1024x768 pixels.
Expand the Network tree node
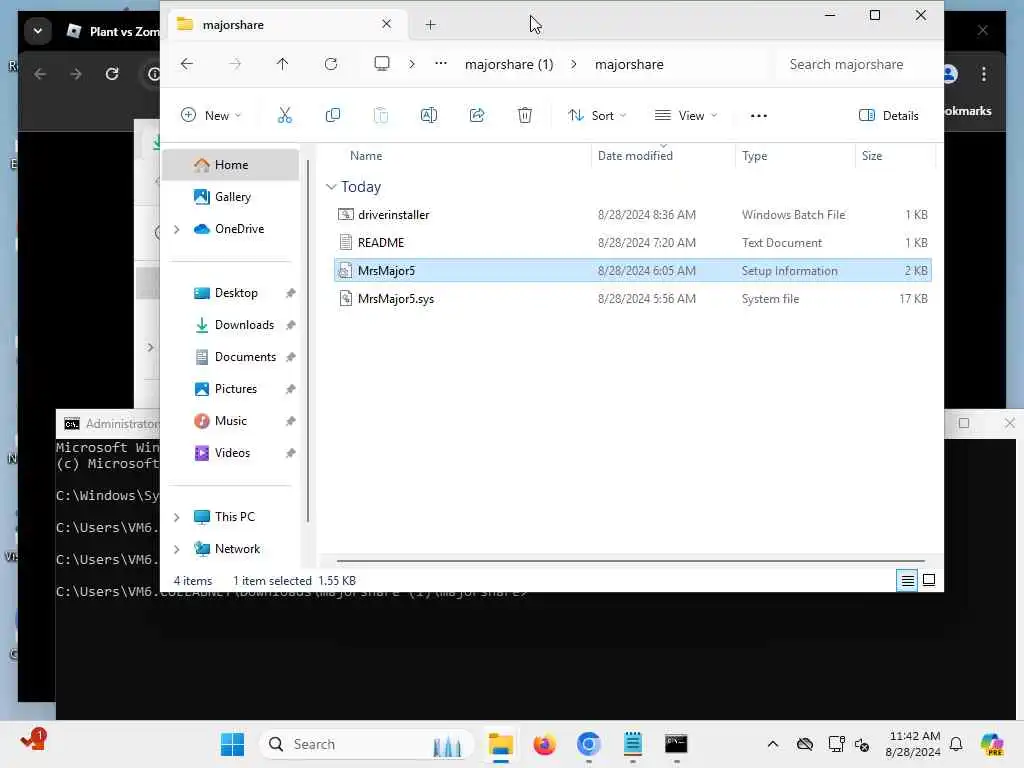click(176, 549)
